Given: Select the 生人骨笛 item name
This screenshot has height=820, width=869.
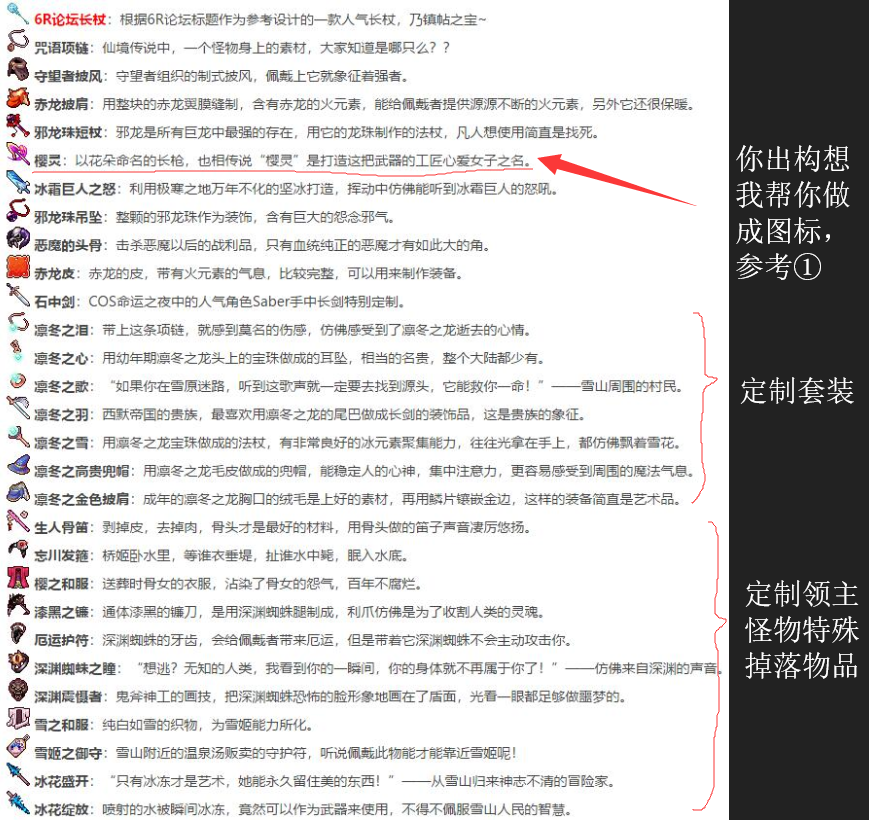Looking at the screenshot, I should click(62, 527).
